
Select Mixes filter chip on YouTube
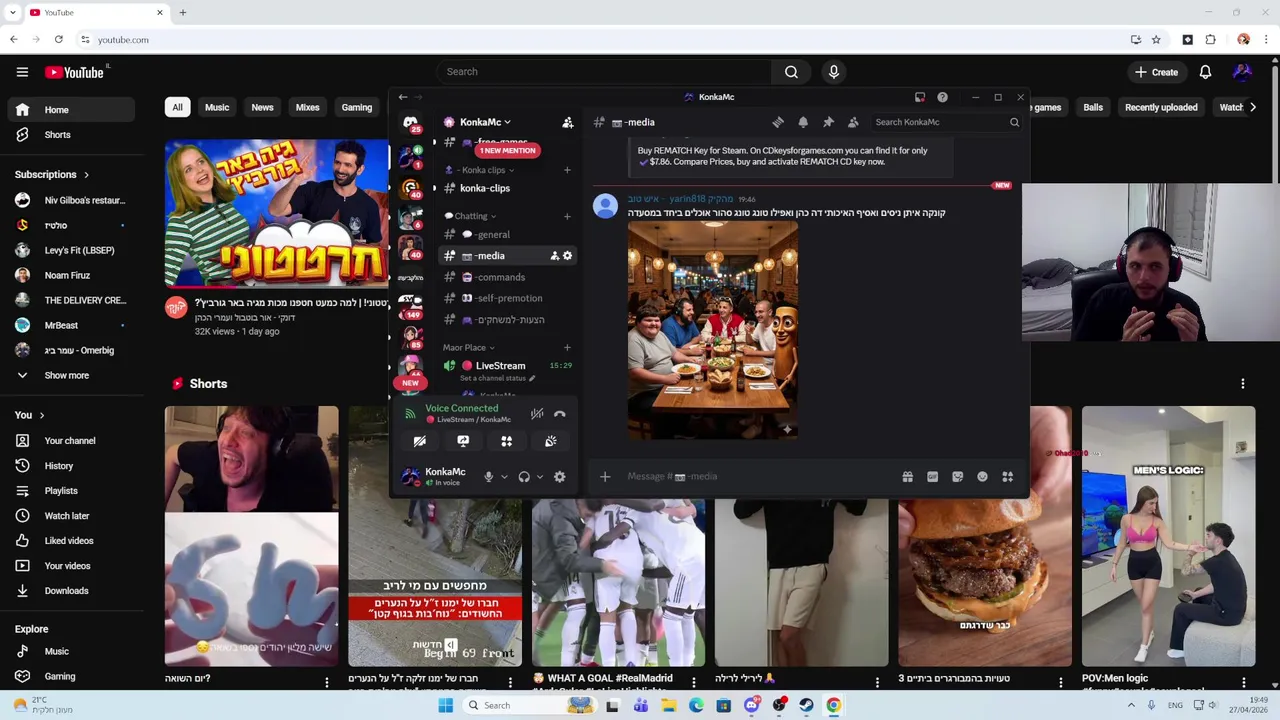click(x=307, y=108)
